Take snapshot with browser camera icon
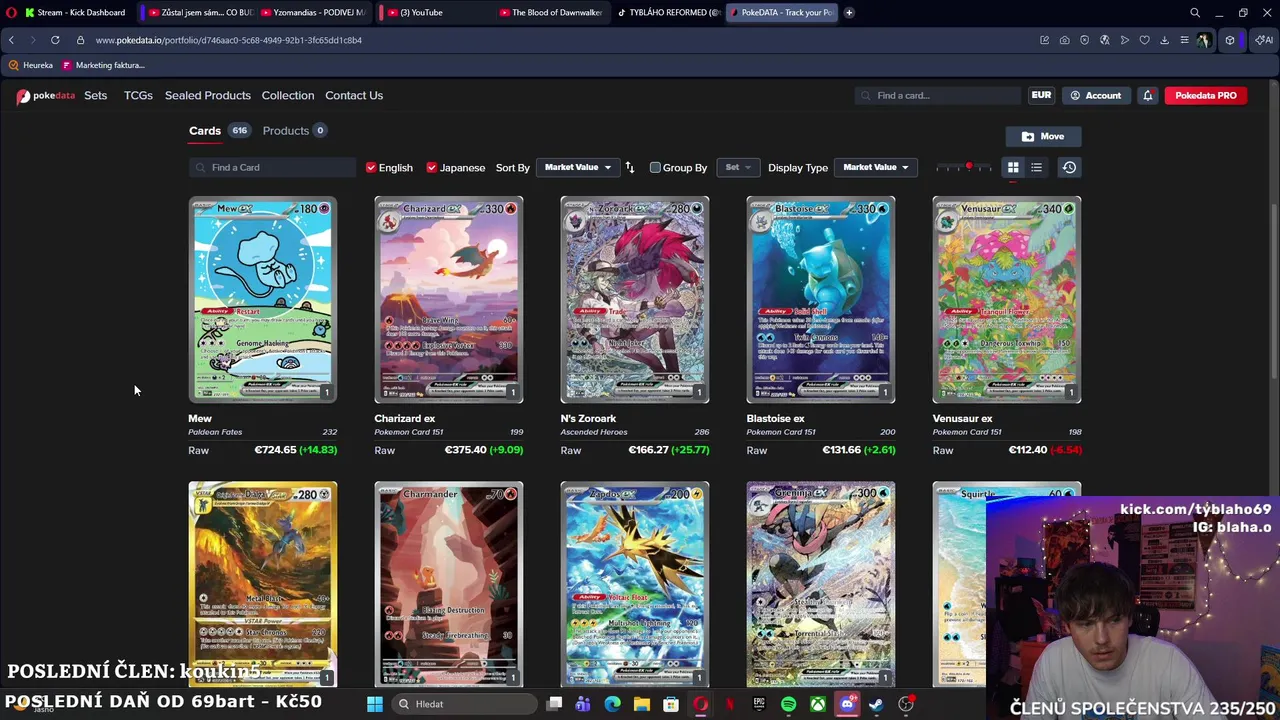This screenshot has width=1280, height=720. point(1064,40)
